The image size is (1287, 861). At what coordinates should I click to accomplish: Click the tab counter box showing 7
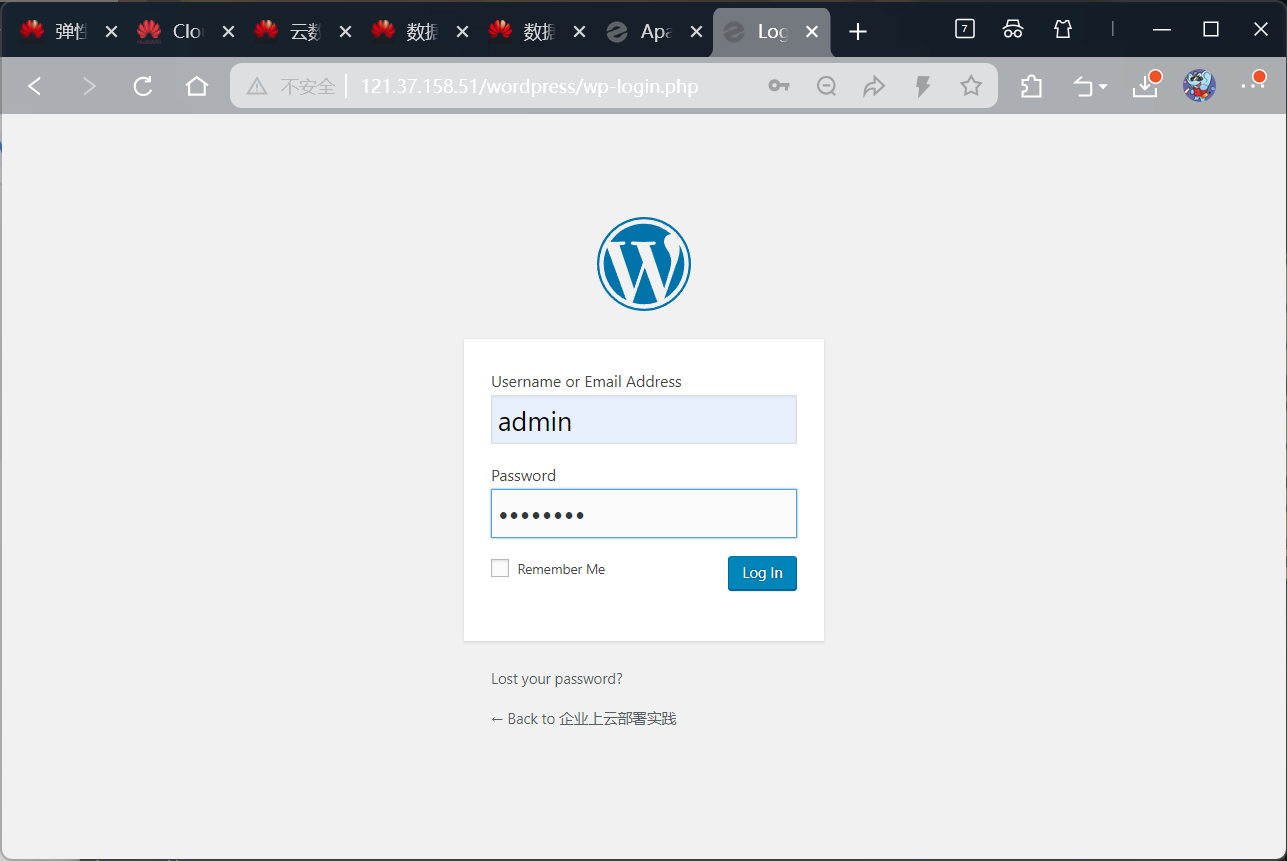964,29
